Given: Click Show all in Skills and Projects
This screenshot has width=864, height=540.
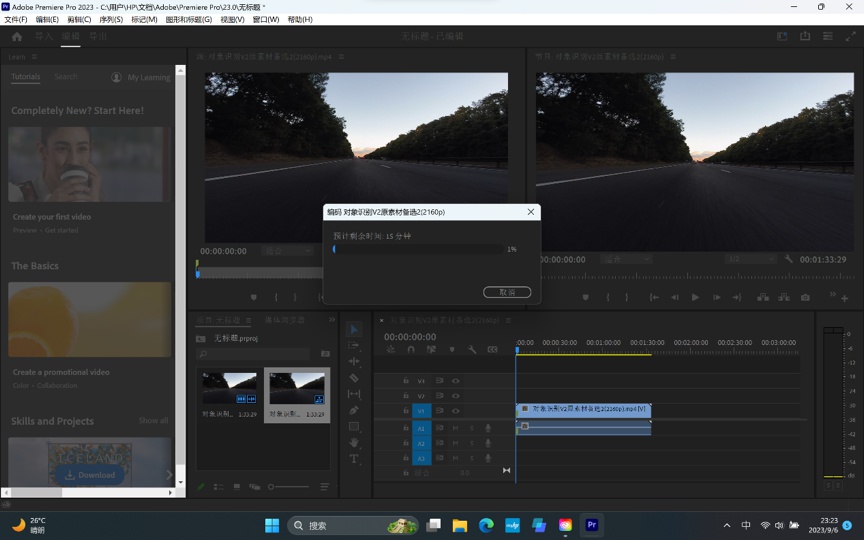Looking at the screenshot, I should click(x=153, y=420).
